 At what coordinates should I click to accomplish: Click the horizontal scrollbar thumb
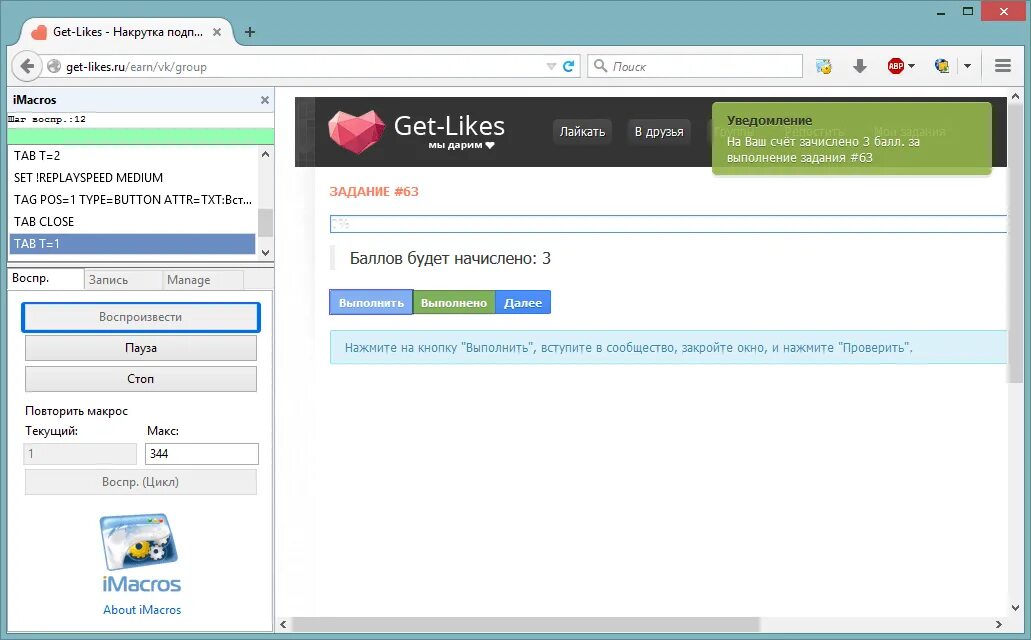pos(526,624)
